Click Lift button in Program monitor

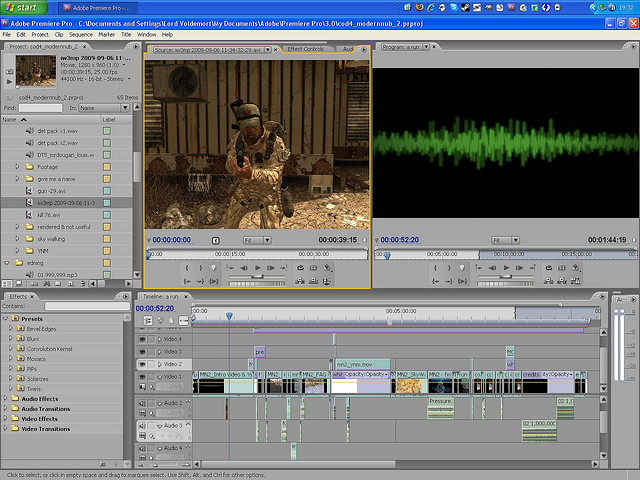pos(549,281)
